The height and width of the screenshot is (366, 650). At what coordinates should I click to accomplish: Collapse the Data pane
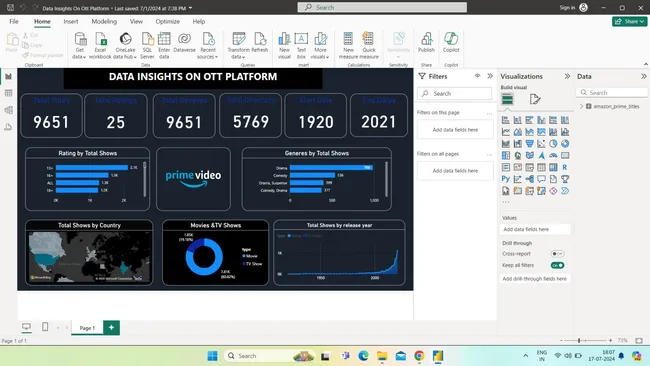click(643, 76)
